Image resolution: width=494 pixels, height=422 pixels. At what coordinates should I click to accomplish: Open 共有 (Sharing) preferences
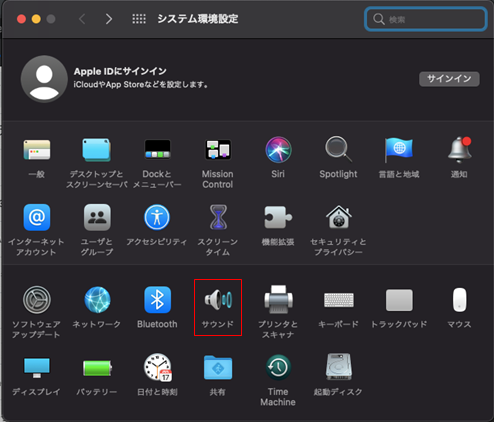(x=218, y=367)
